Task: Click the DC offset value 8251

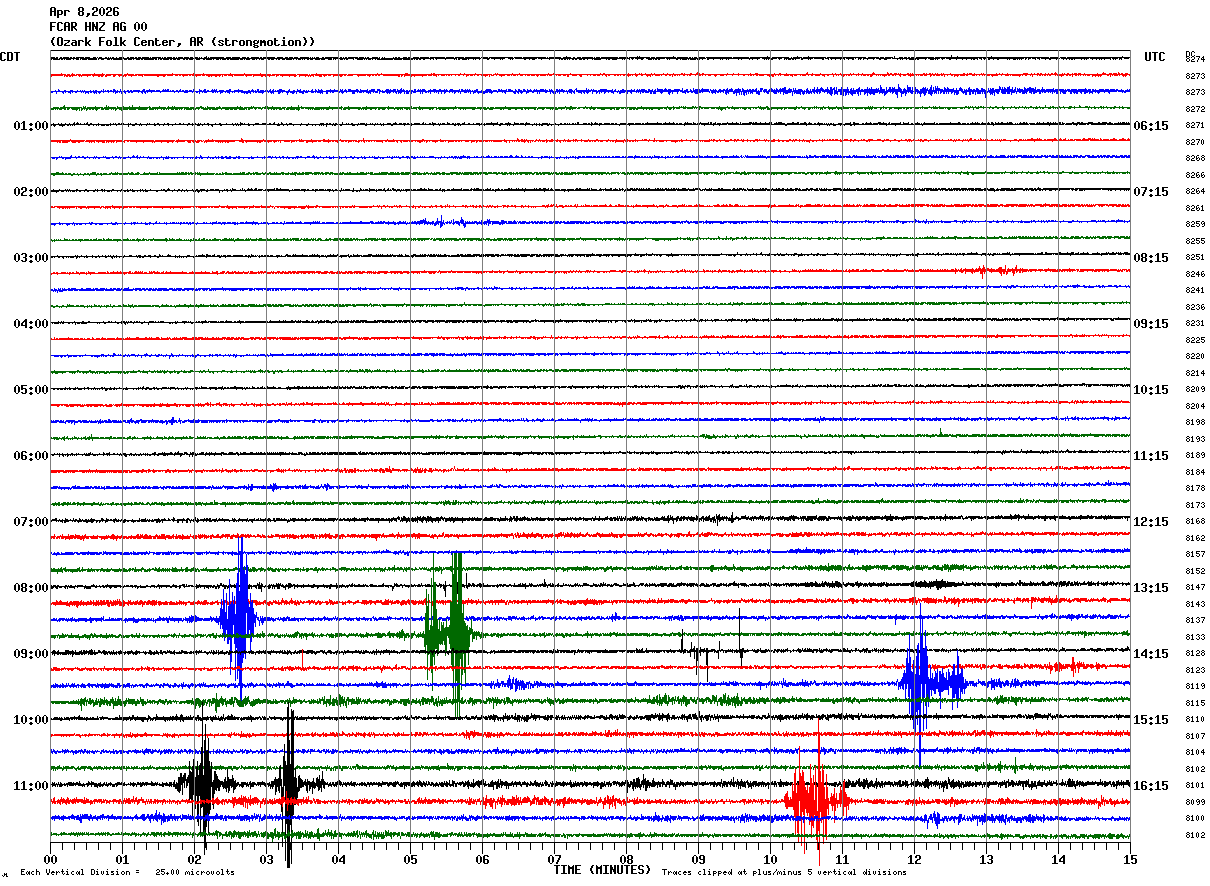Action: (1195, 258)
